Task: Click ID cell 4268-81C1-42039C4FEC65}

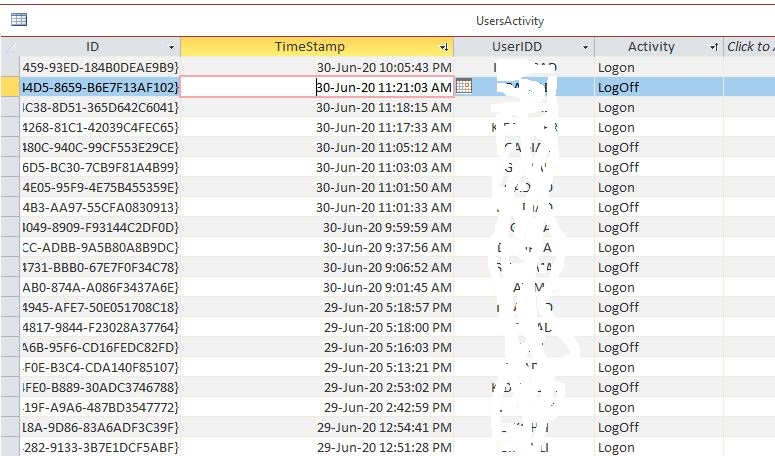Action: tap(100, 127)
